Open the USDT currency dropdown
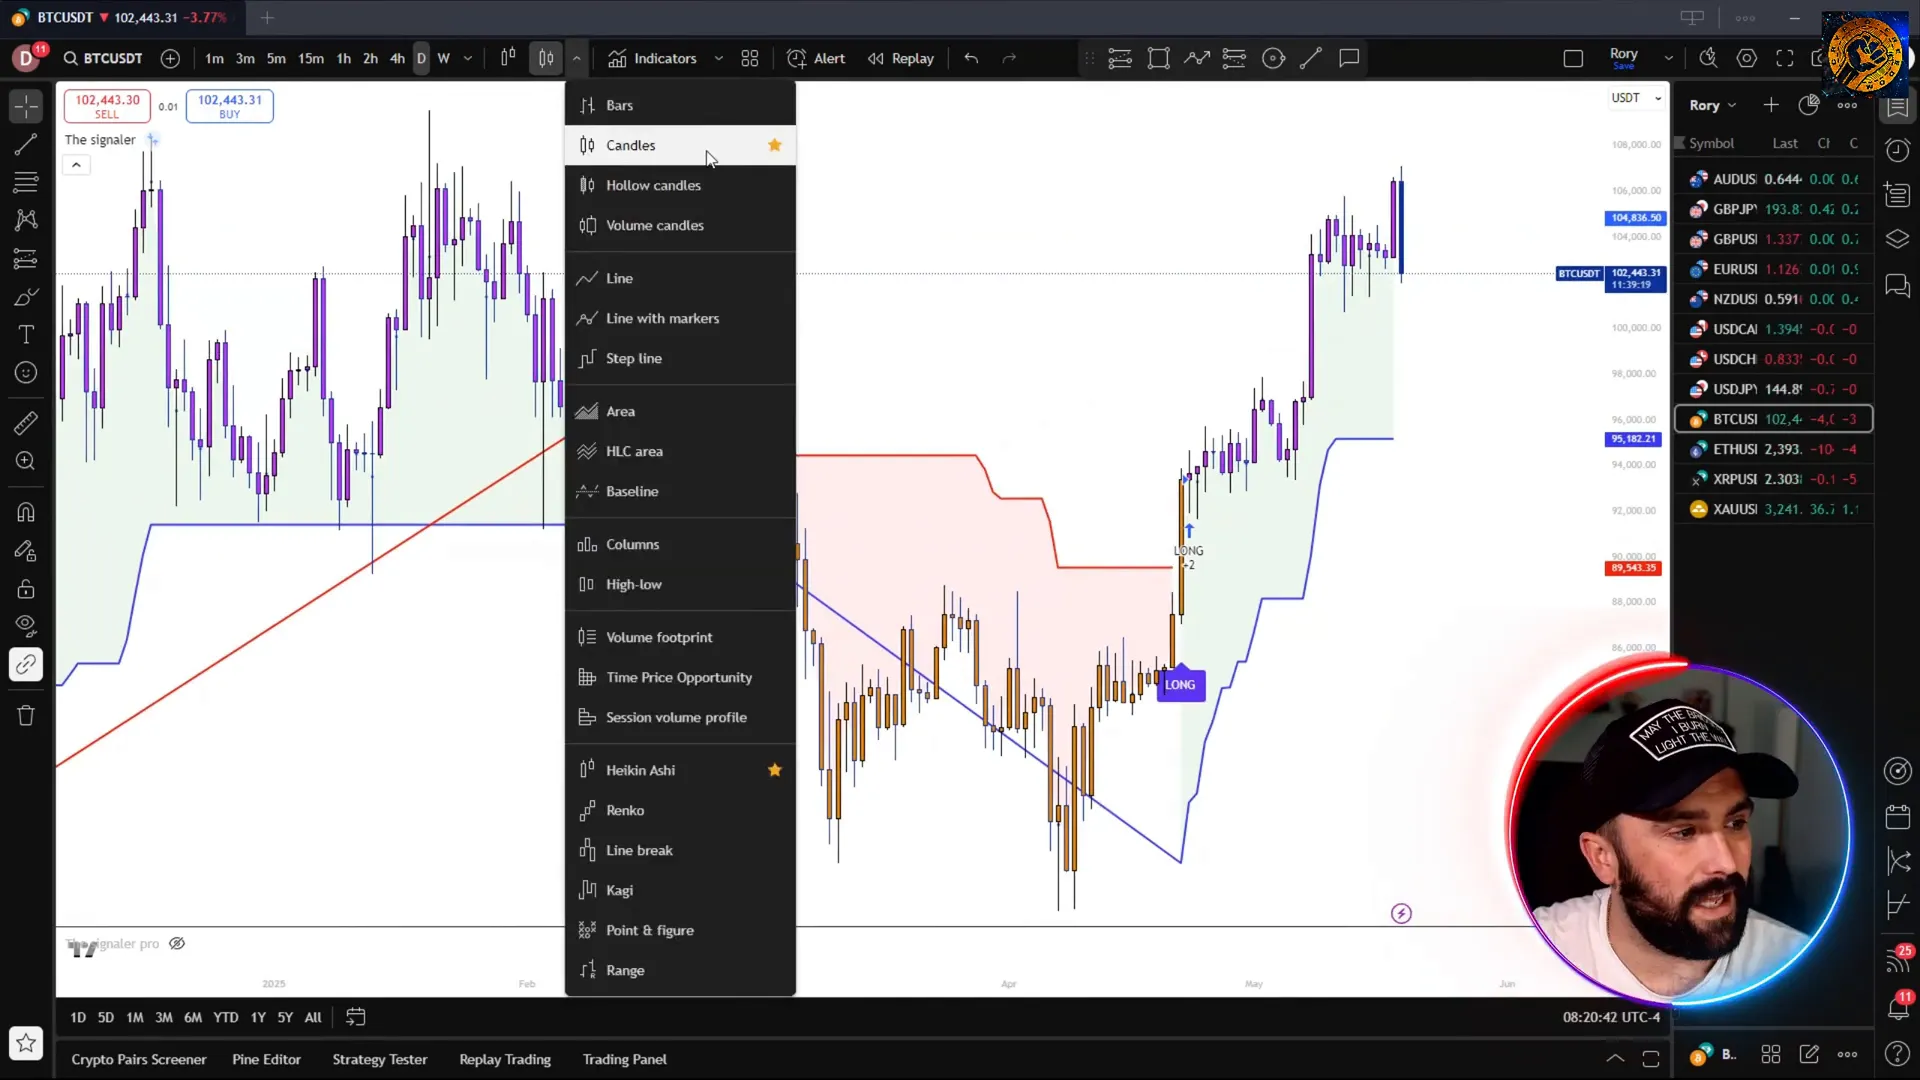Image resolution: width=1920 pixels, height=1080 pixels. 1636,98
